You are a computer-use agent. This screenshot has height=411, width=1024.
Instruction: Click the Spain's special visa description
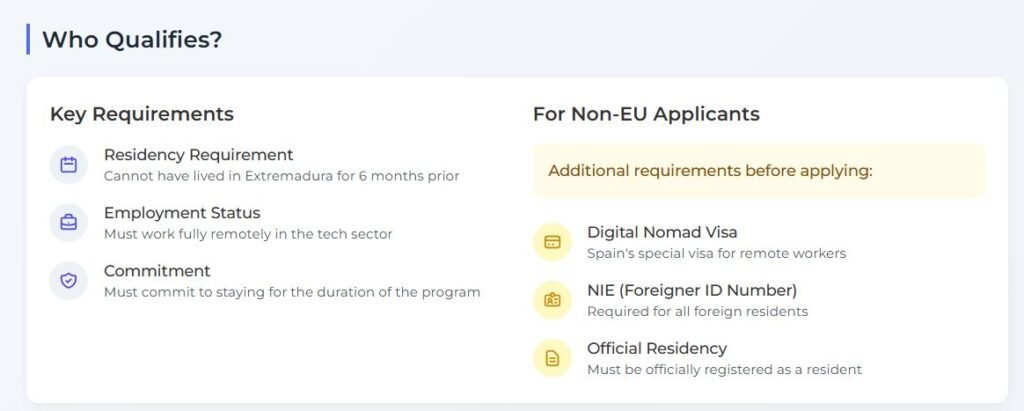716,254
